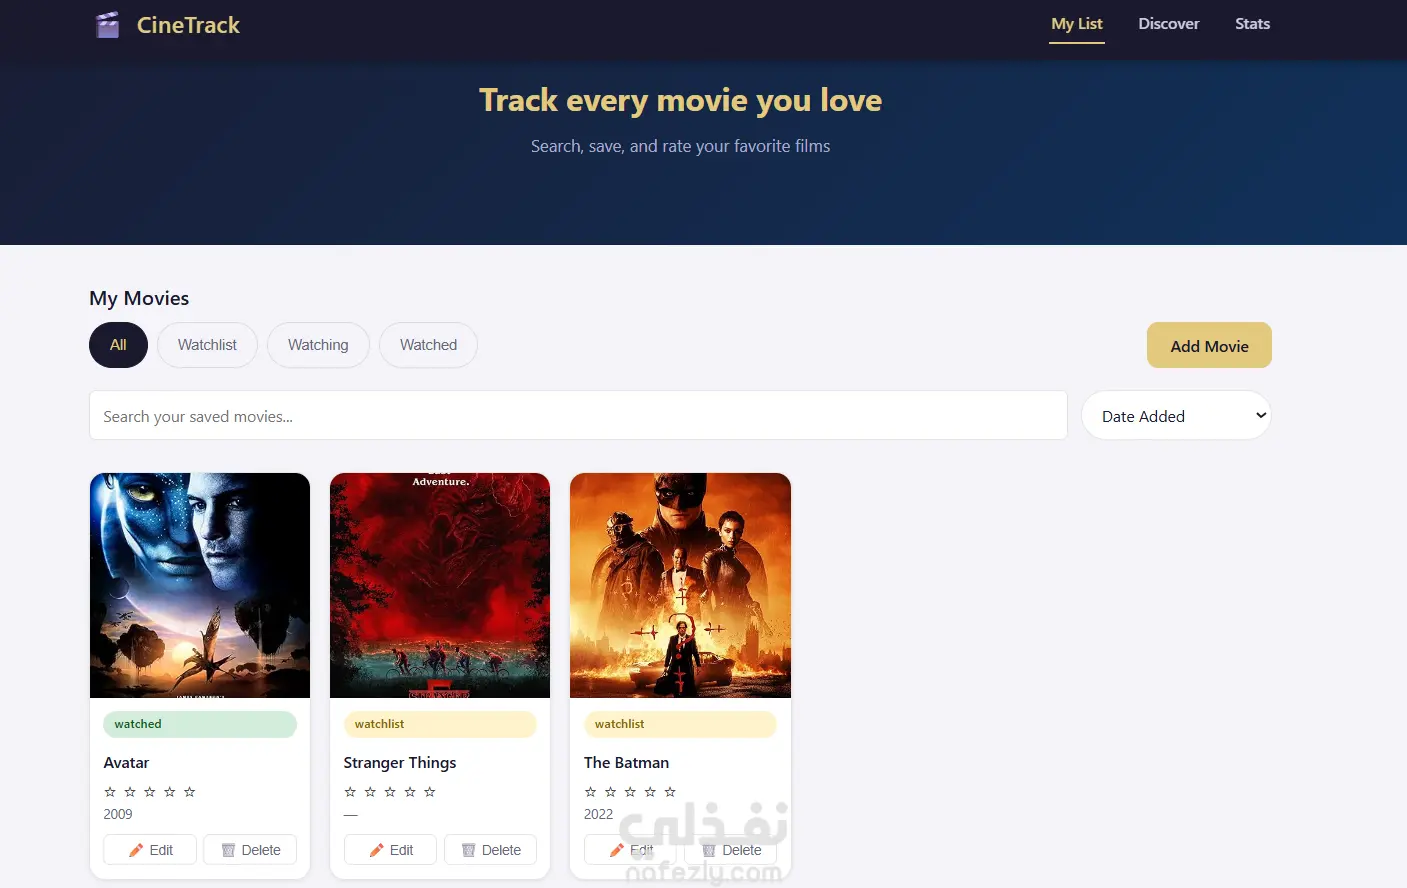Rate The Batman four stars
1407x888 pixels.
click(x=650, y=792)
